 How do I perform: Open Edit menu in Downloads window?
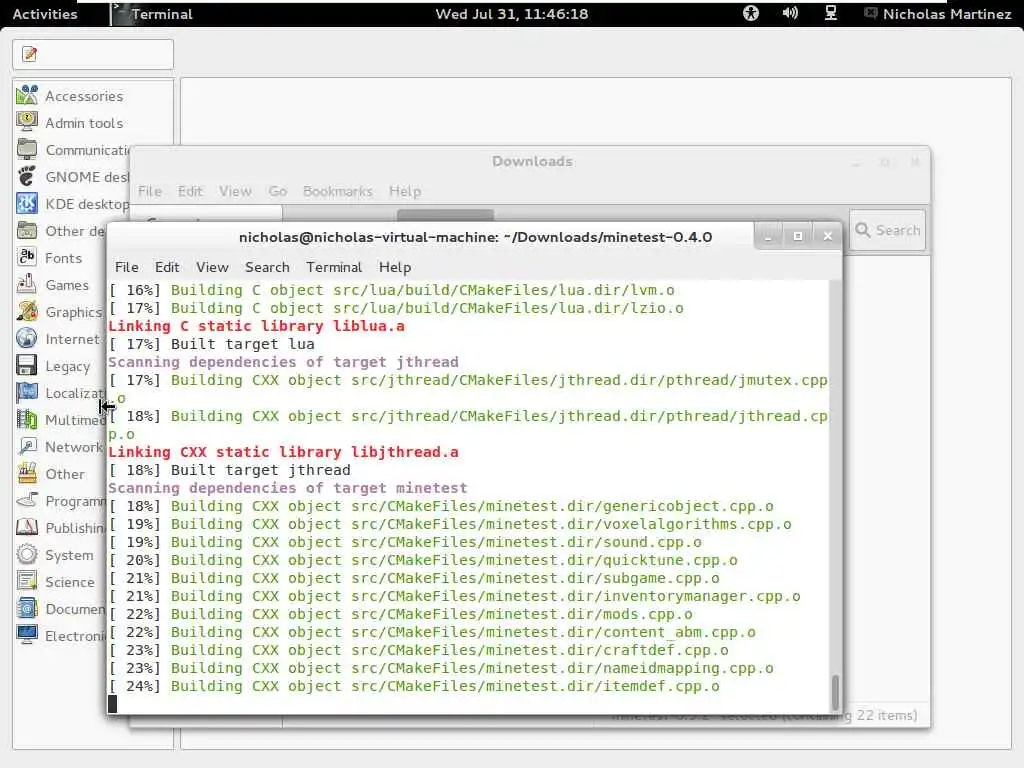(x=190, y=191)
